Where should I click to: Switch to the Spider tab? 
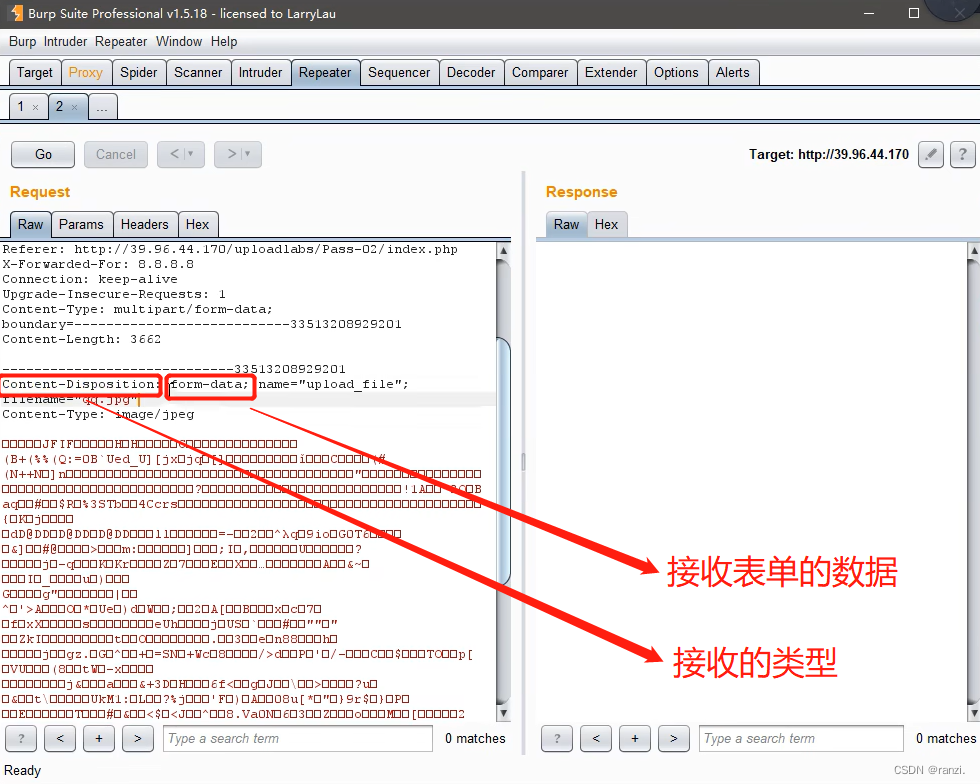point(139,73)
